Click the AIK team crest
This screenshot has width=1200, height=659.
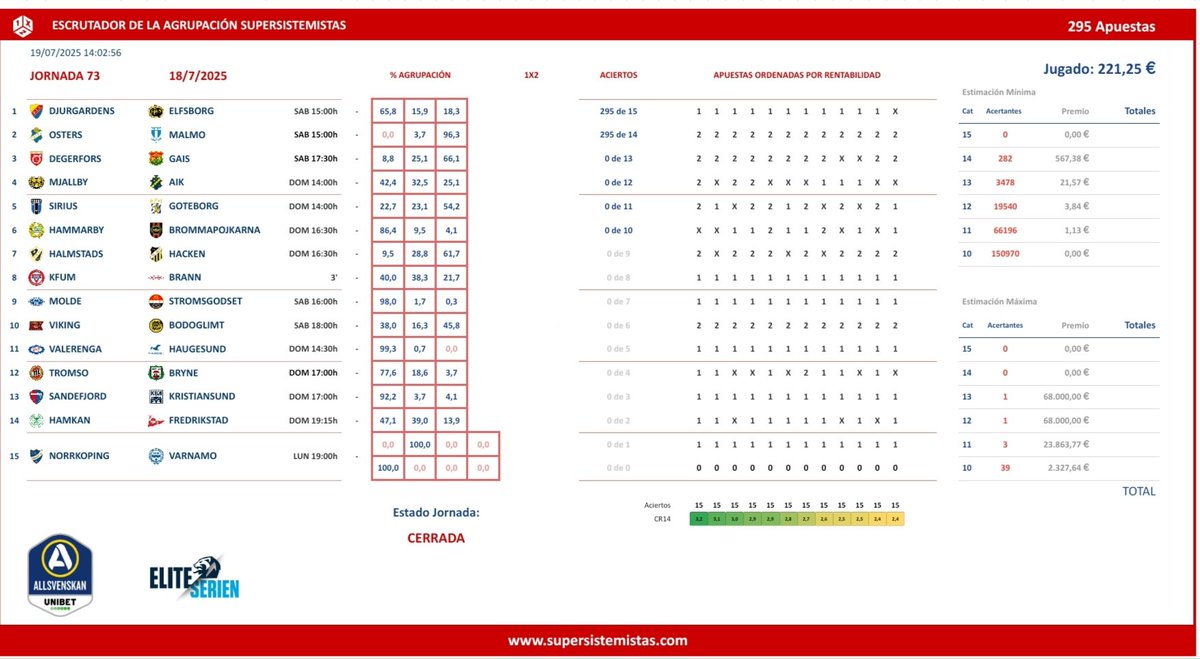click(x=156, y=182)
